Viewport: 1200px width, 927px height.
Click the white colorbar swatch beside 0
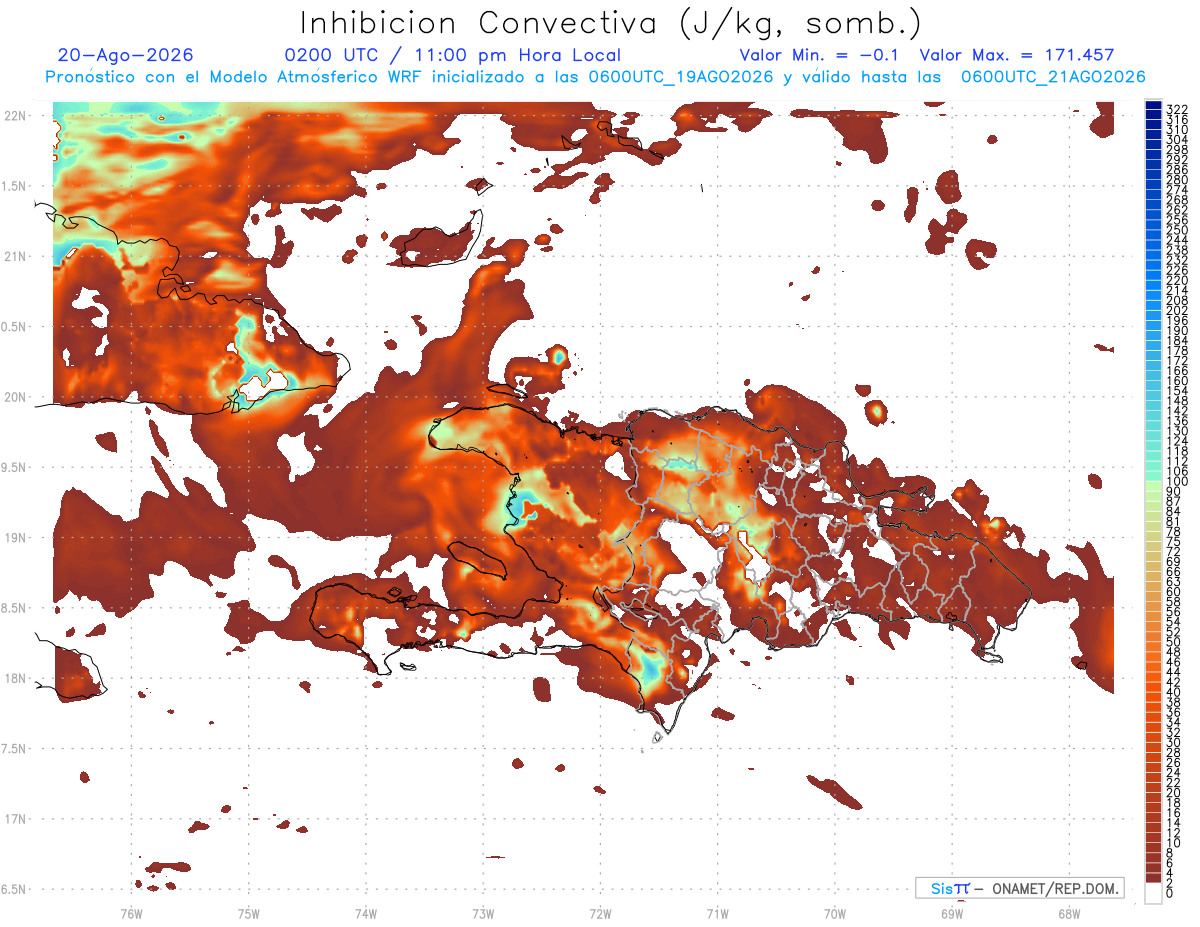pos(1154,893)
